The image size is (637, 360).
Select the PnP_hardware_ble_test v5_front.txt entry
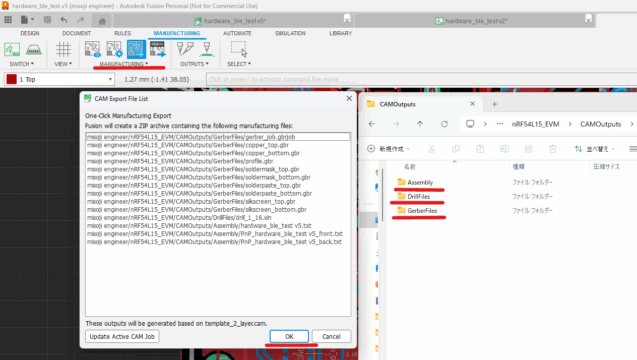[218, 234]
